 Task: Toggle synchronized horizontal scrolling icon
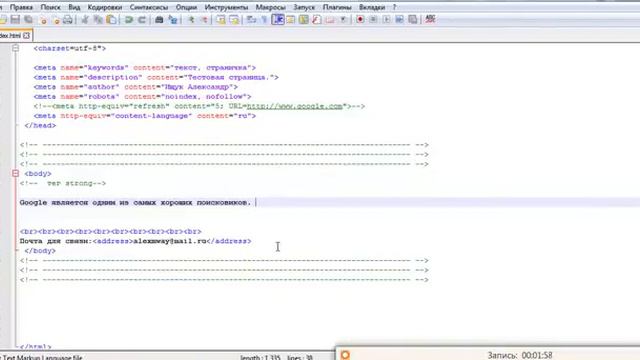point(234,19)
